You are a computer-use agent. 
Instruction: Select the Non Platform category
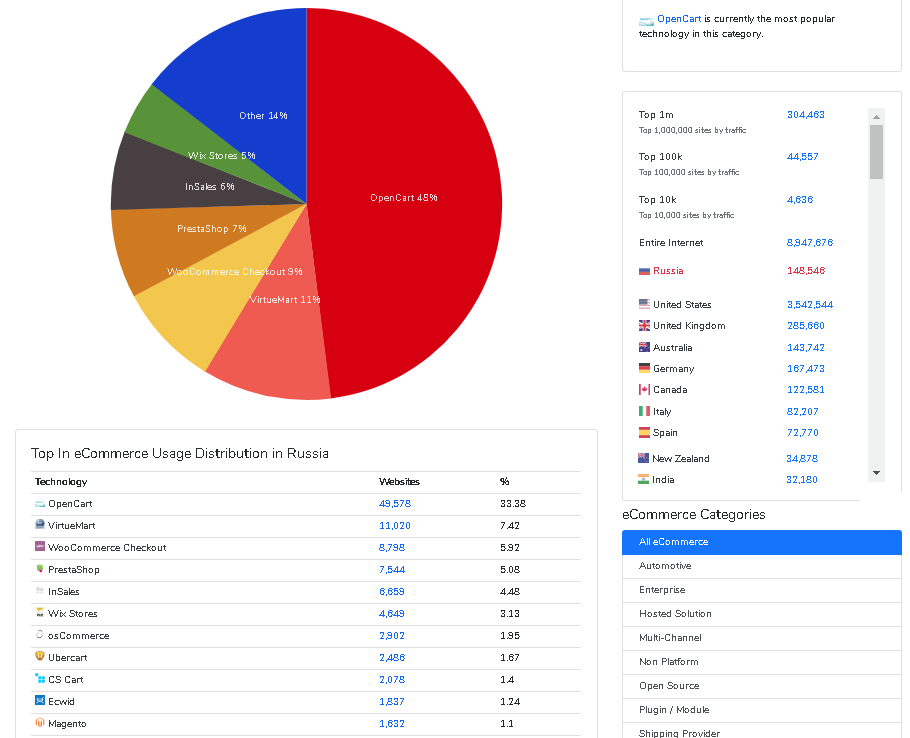(x=761, y=661)
